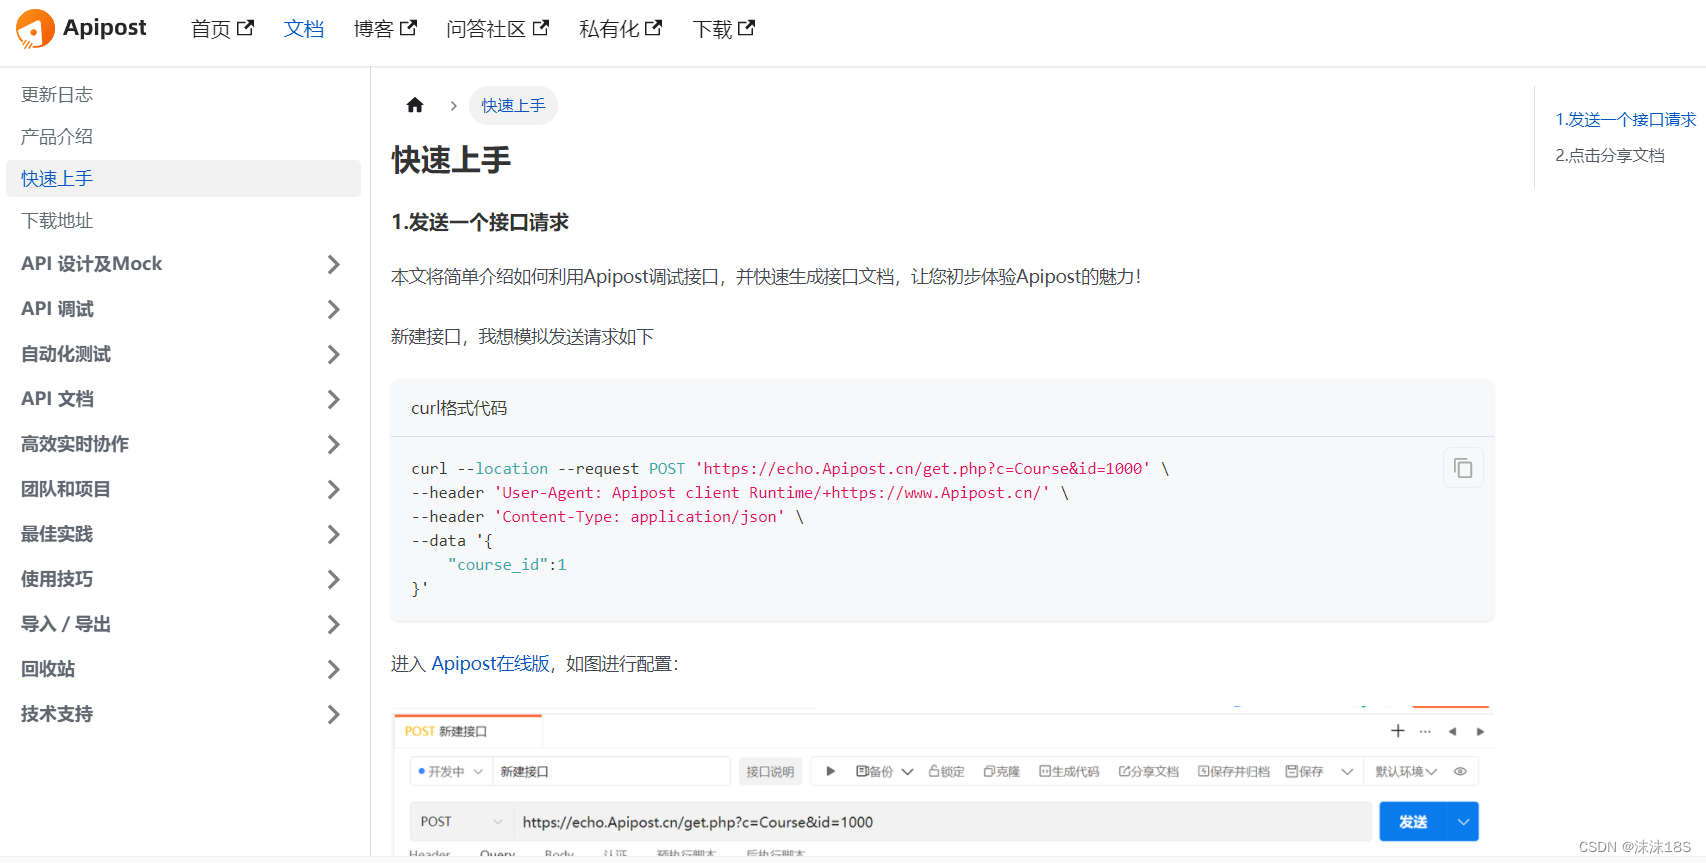This screenshot has width=1706, height=863.
Task: Open the 问答社区 external link
Action: pyautogui.click(x=498, y=29)
